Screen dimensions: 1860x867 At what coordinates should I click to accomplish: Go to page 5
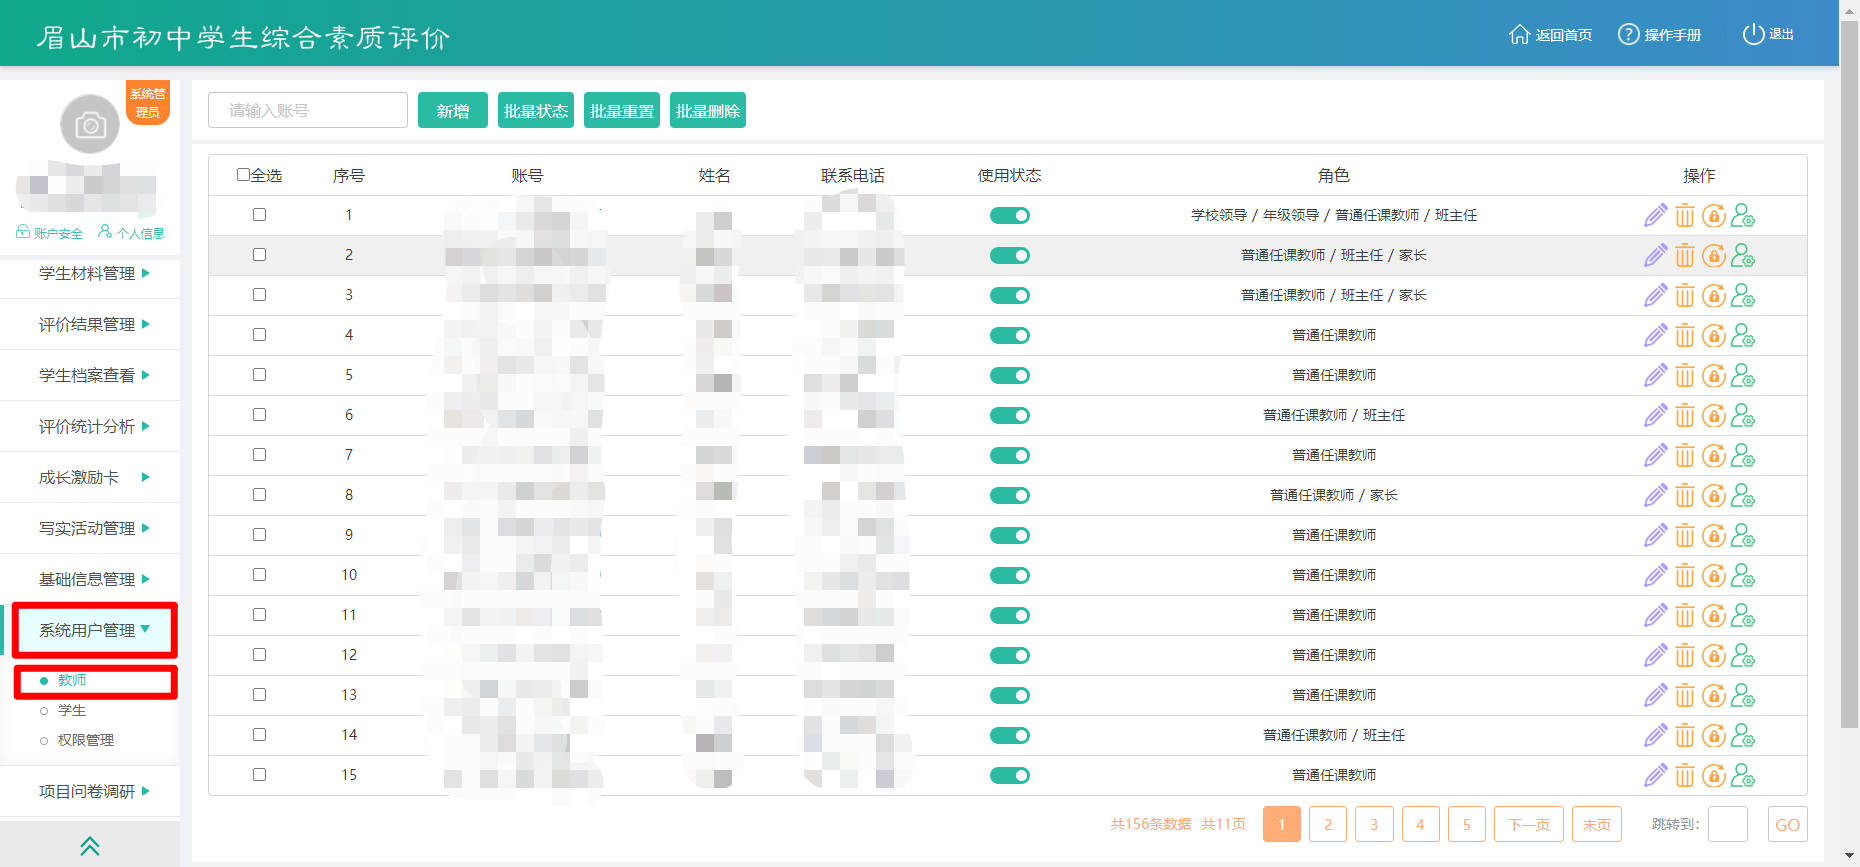pyautogui.click(x=1467, y=824)
